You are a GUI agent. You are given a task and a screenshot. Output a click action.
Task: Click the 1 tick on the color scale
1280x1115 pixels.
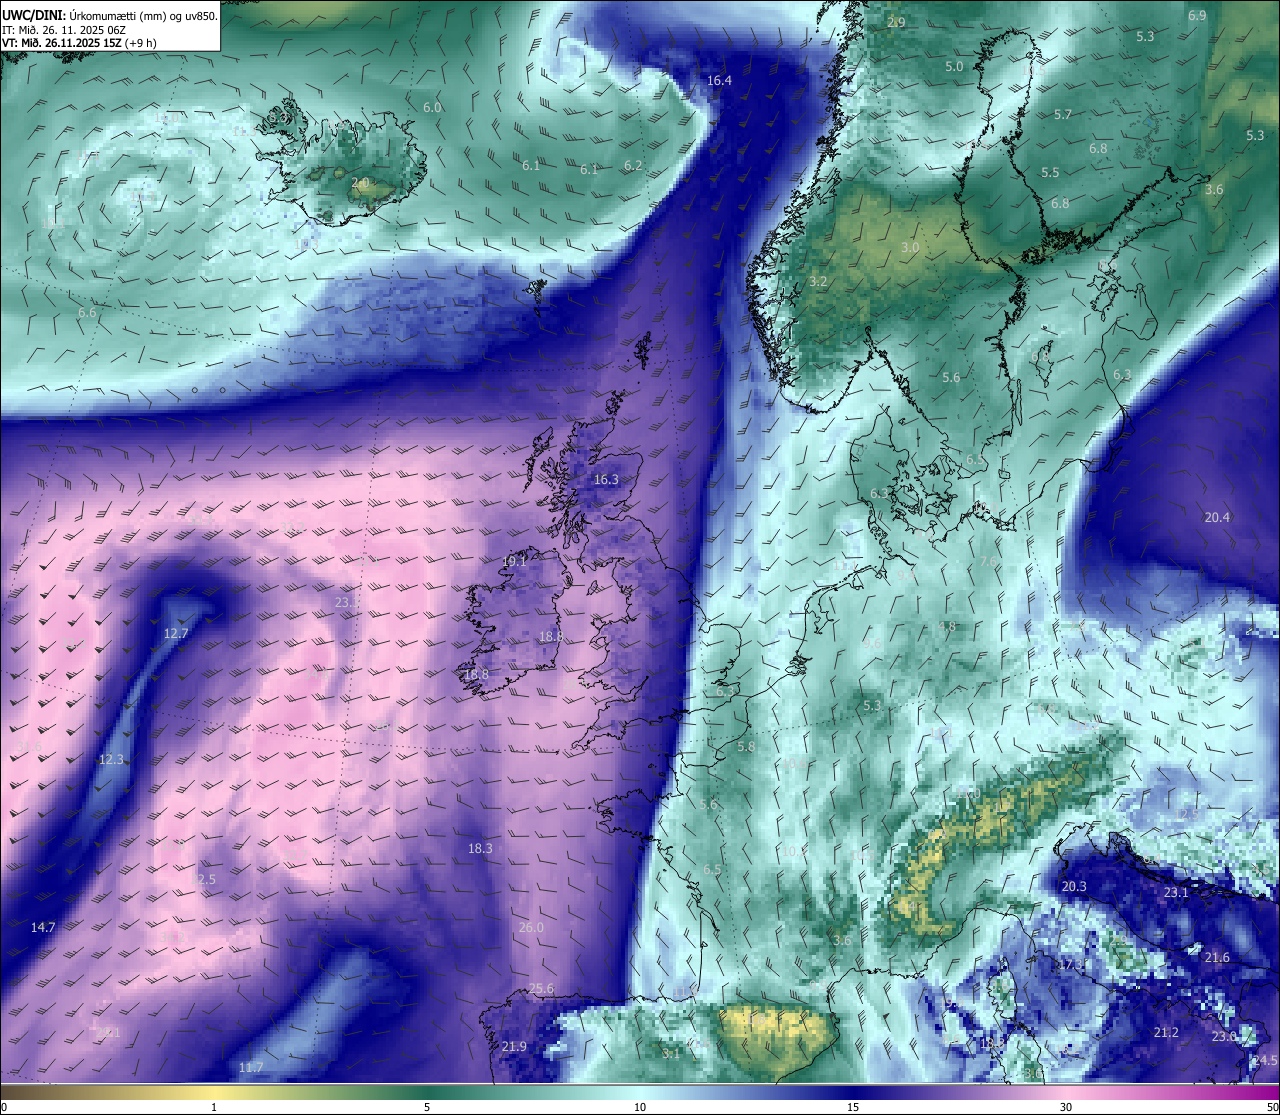tap(214, 1107)
